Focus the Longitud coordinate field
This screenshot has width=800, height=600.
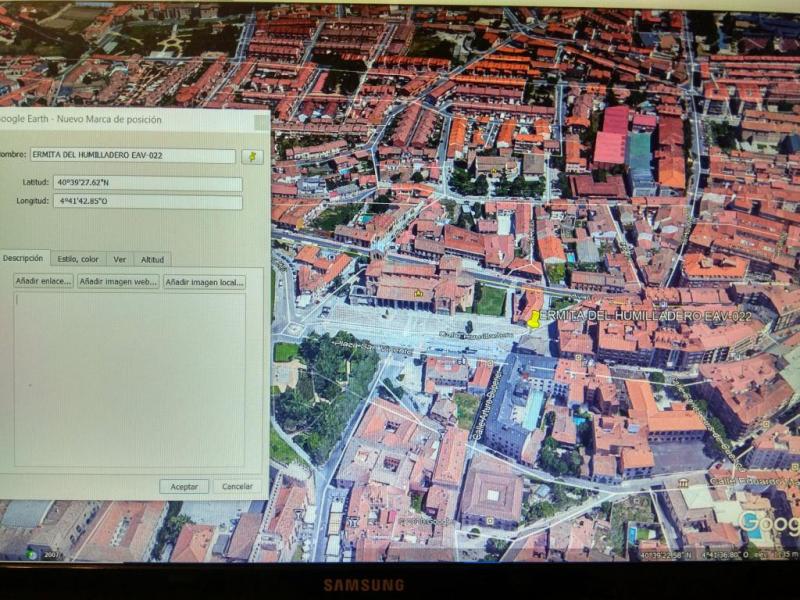click(147, 202)
